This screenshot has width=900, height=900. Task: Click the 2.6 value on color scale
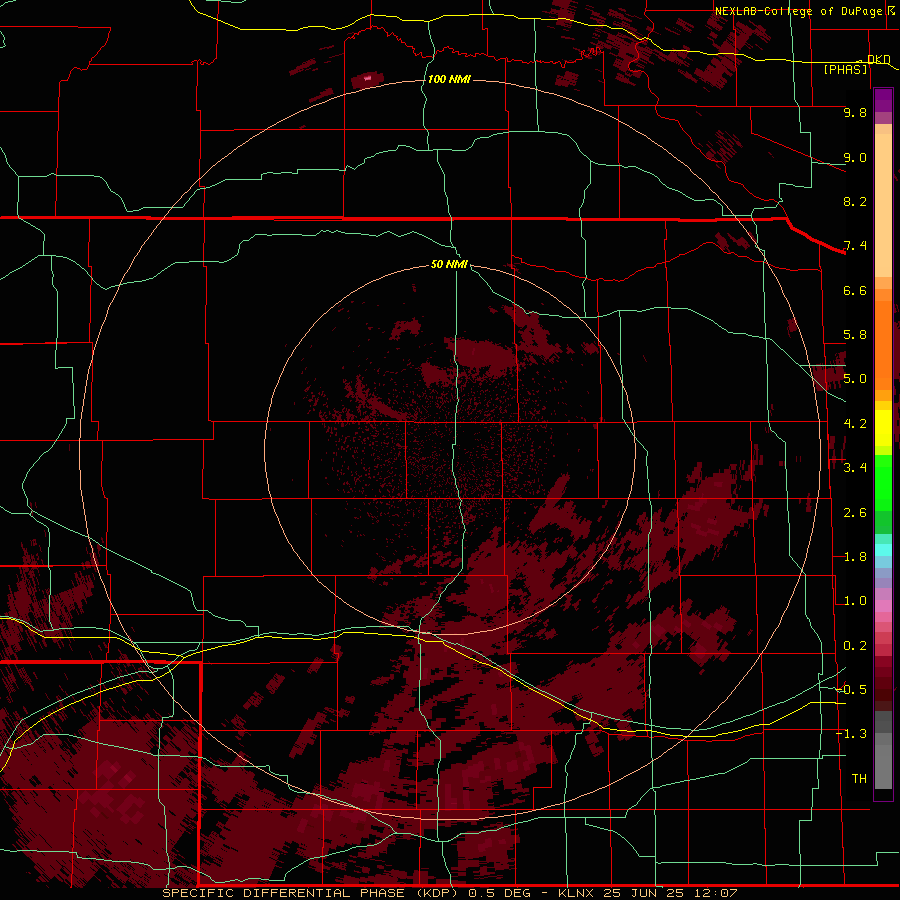pos(855,513)
